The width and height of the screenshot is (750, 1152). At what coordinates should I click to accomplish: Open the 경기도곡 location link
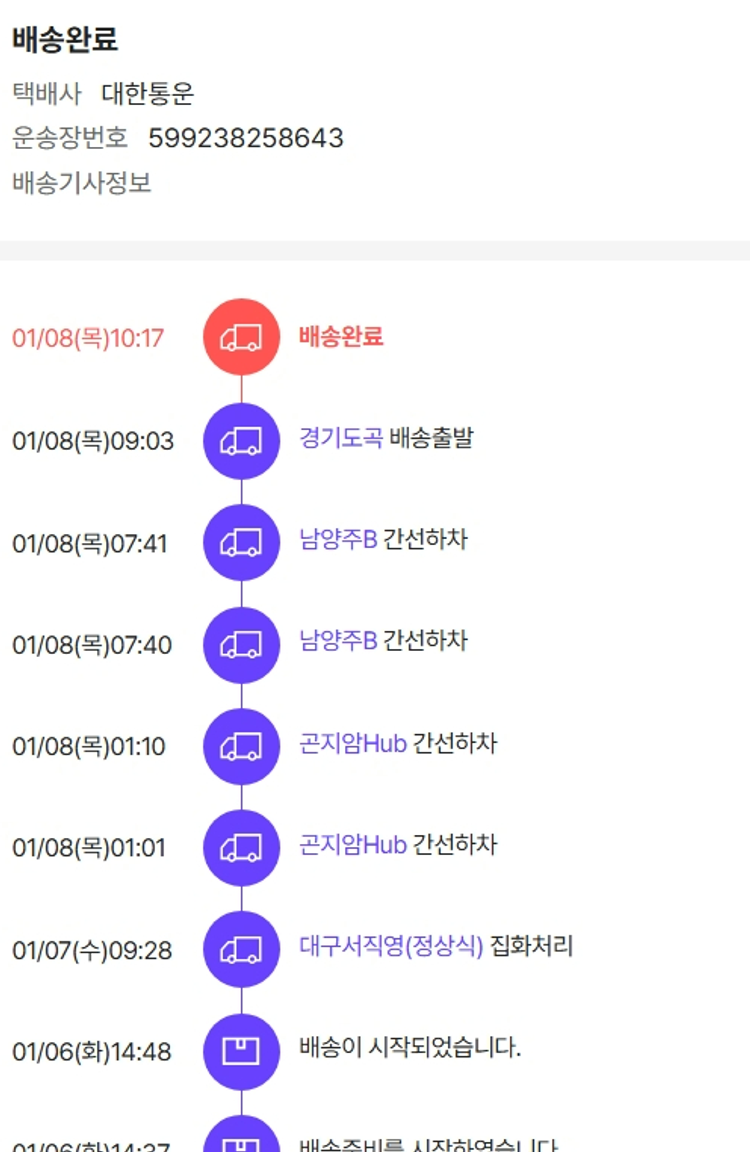pyautogui.click(x=340, y=438)
